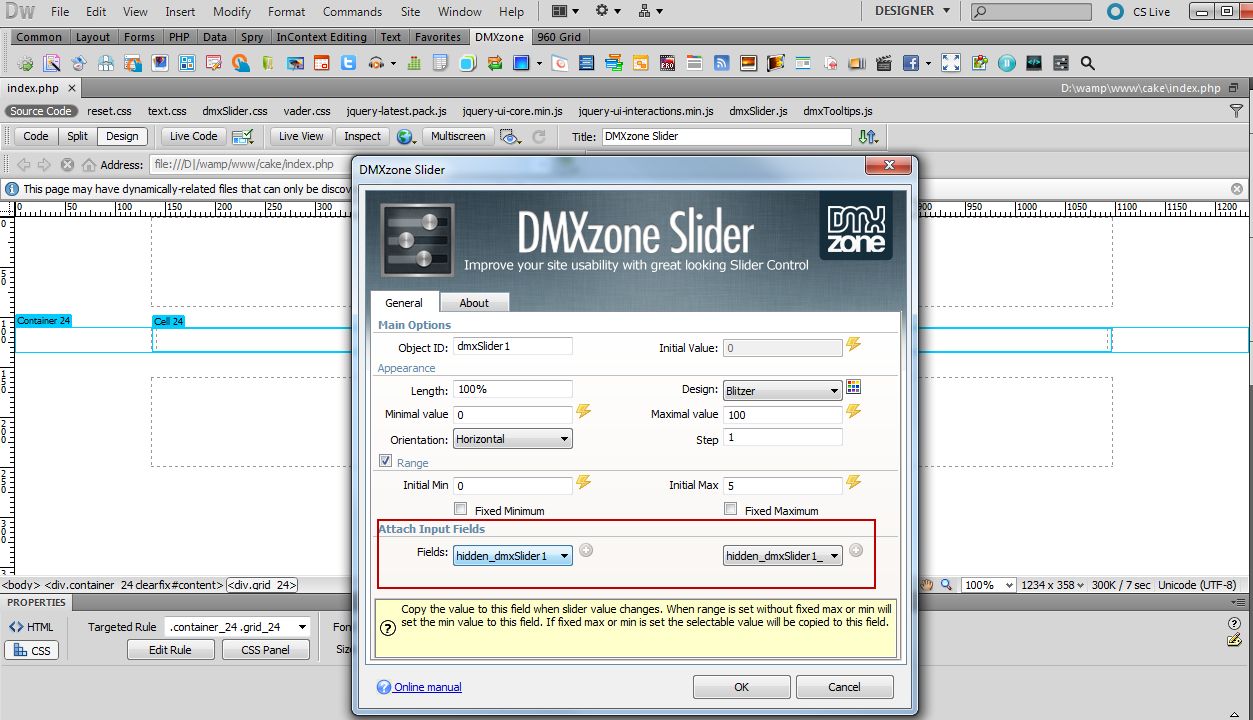
Task: Click the filter funnel icon for related files
Action: (x=1237, y=111)
